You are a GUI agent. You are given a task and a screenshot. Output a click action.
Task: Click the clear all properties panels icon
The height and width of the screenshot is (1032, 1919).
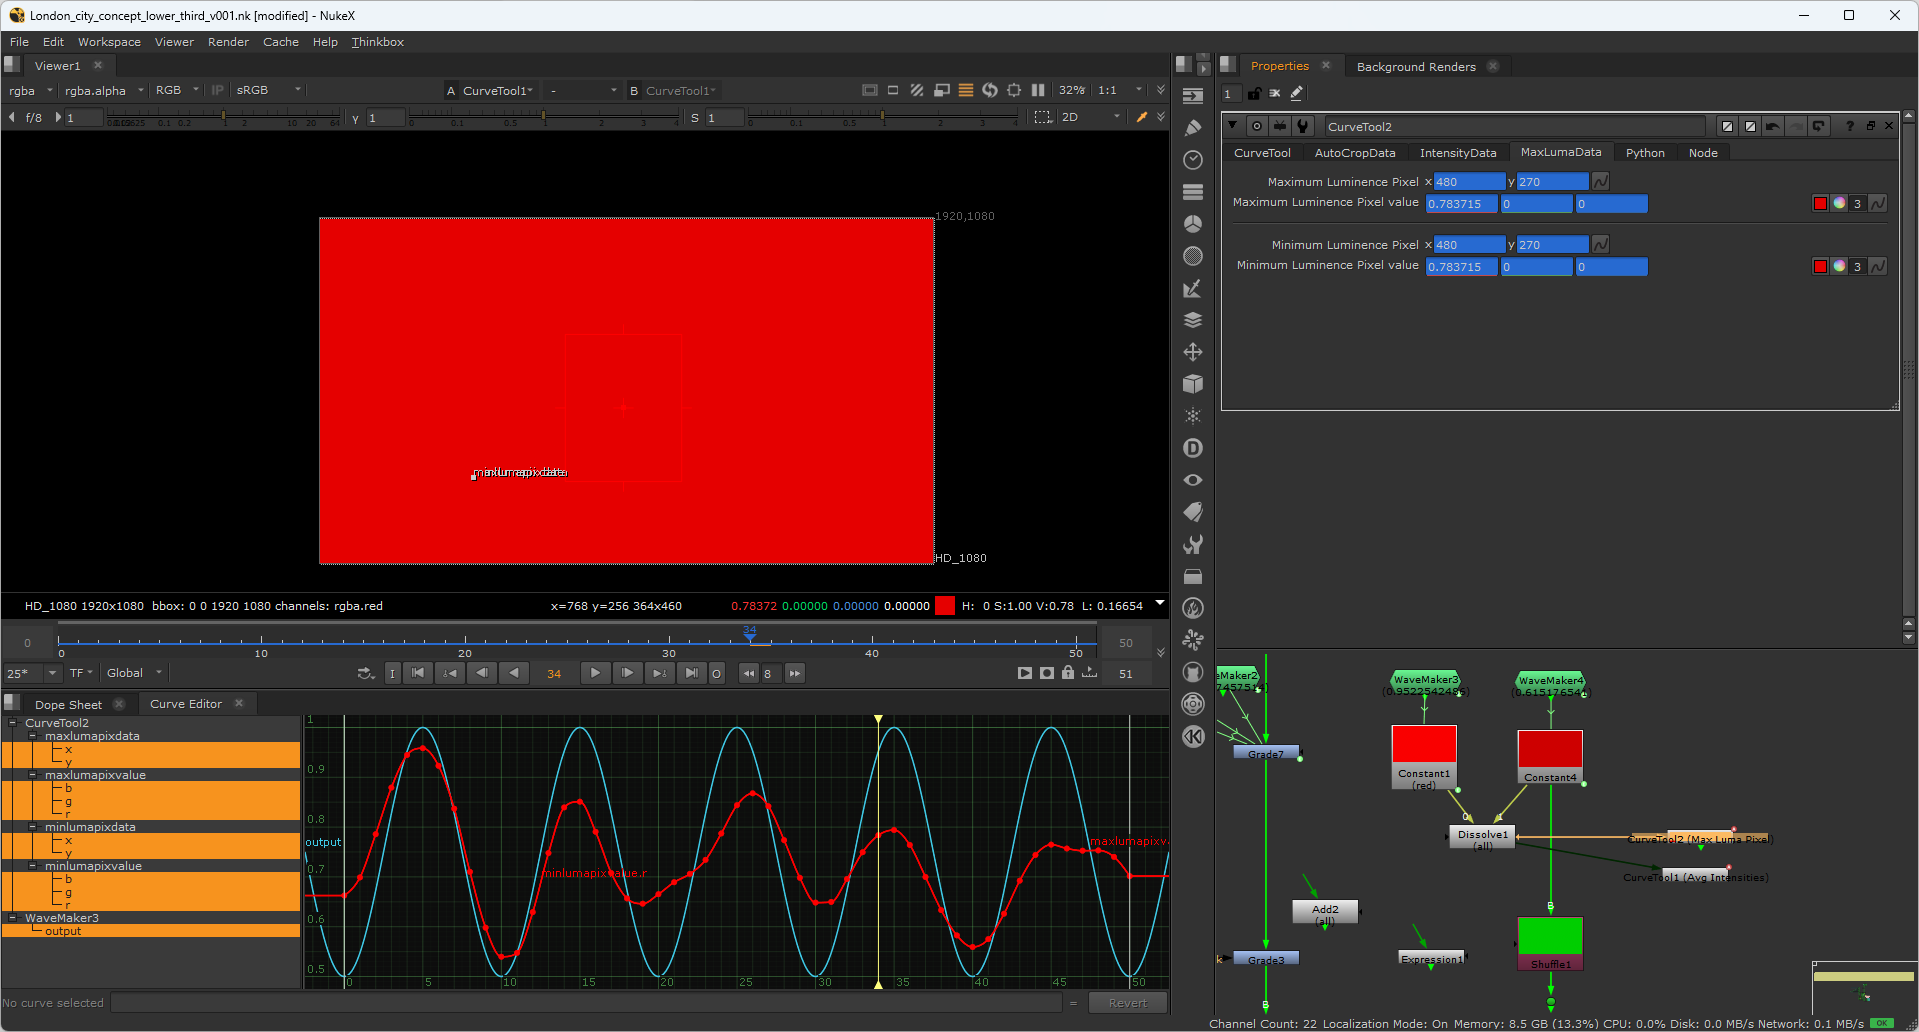(1275, 93)
